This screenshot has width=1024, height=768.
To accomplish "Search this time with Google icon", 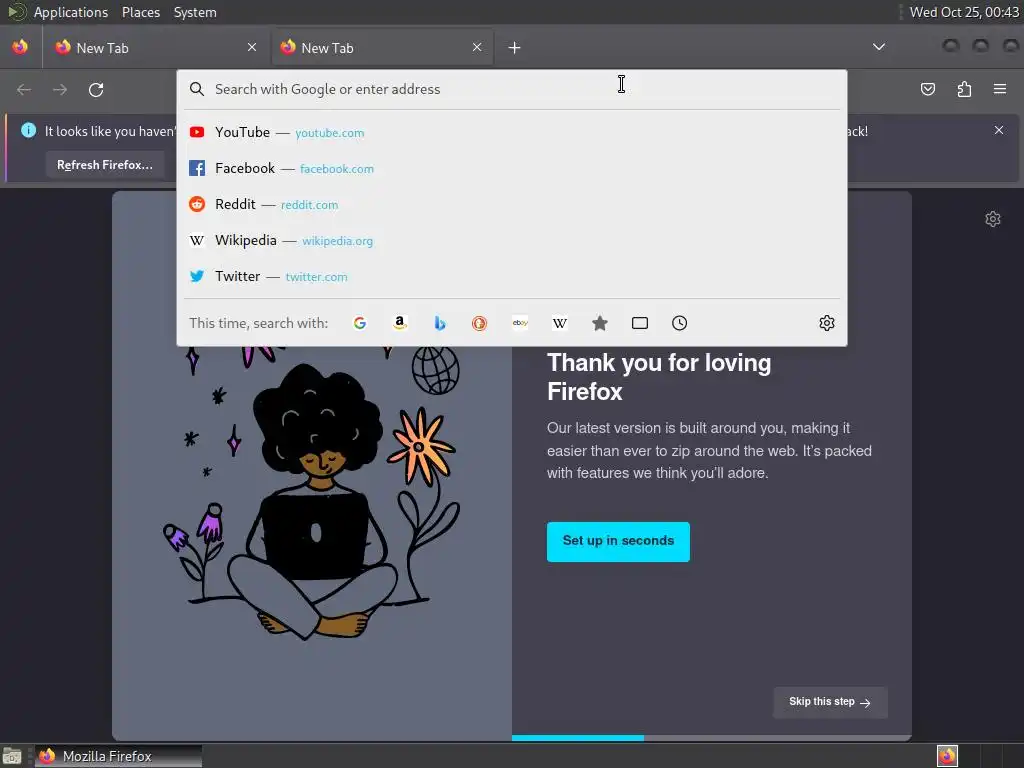I will pos(359,323).
